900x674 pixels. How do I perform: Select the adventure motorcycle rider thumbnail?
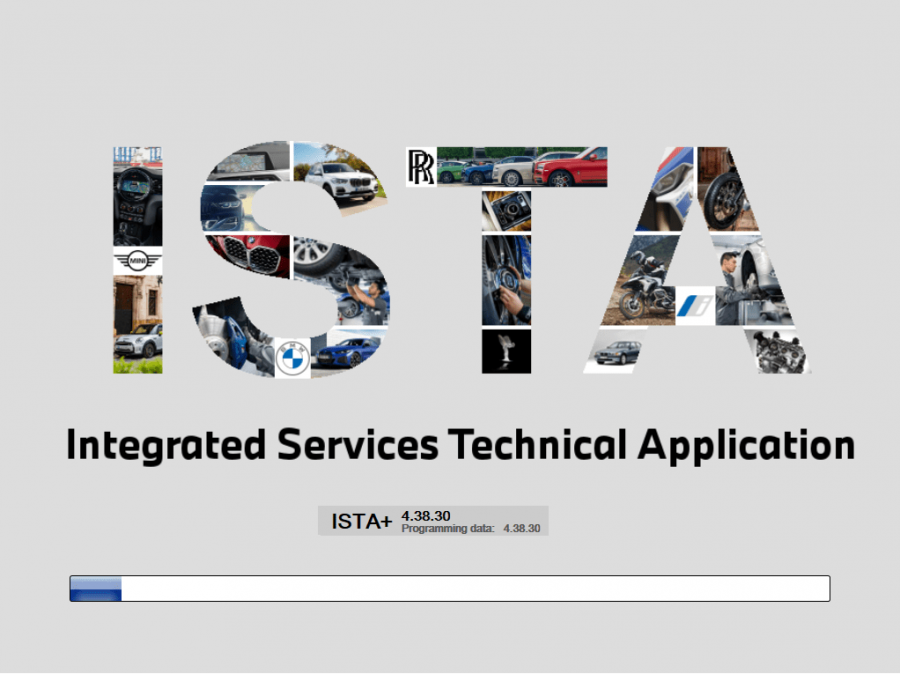[643, 283]
